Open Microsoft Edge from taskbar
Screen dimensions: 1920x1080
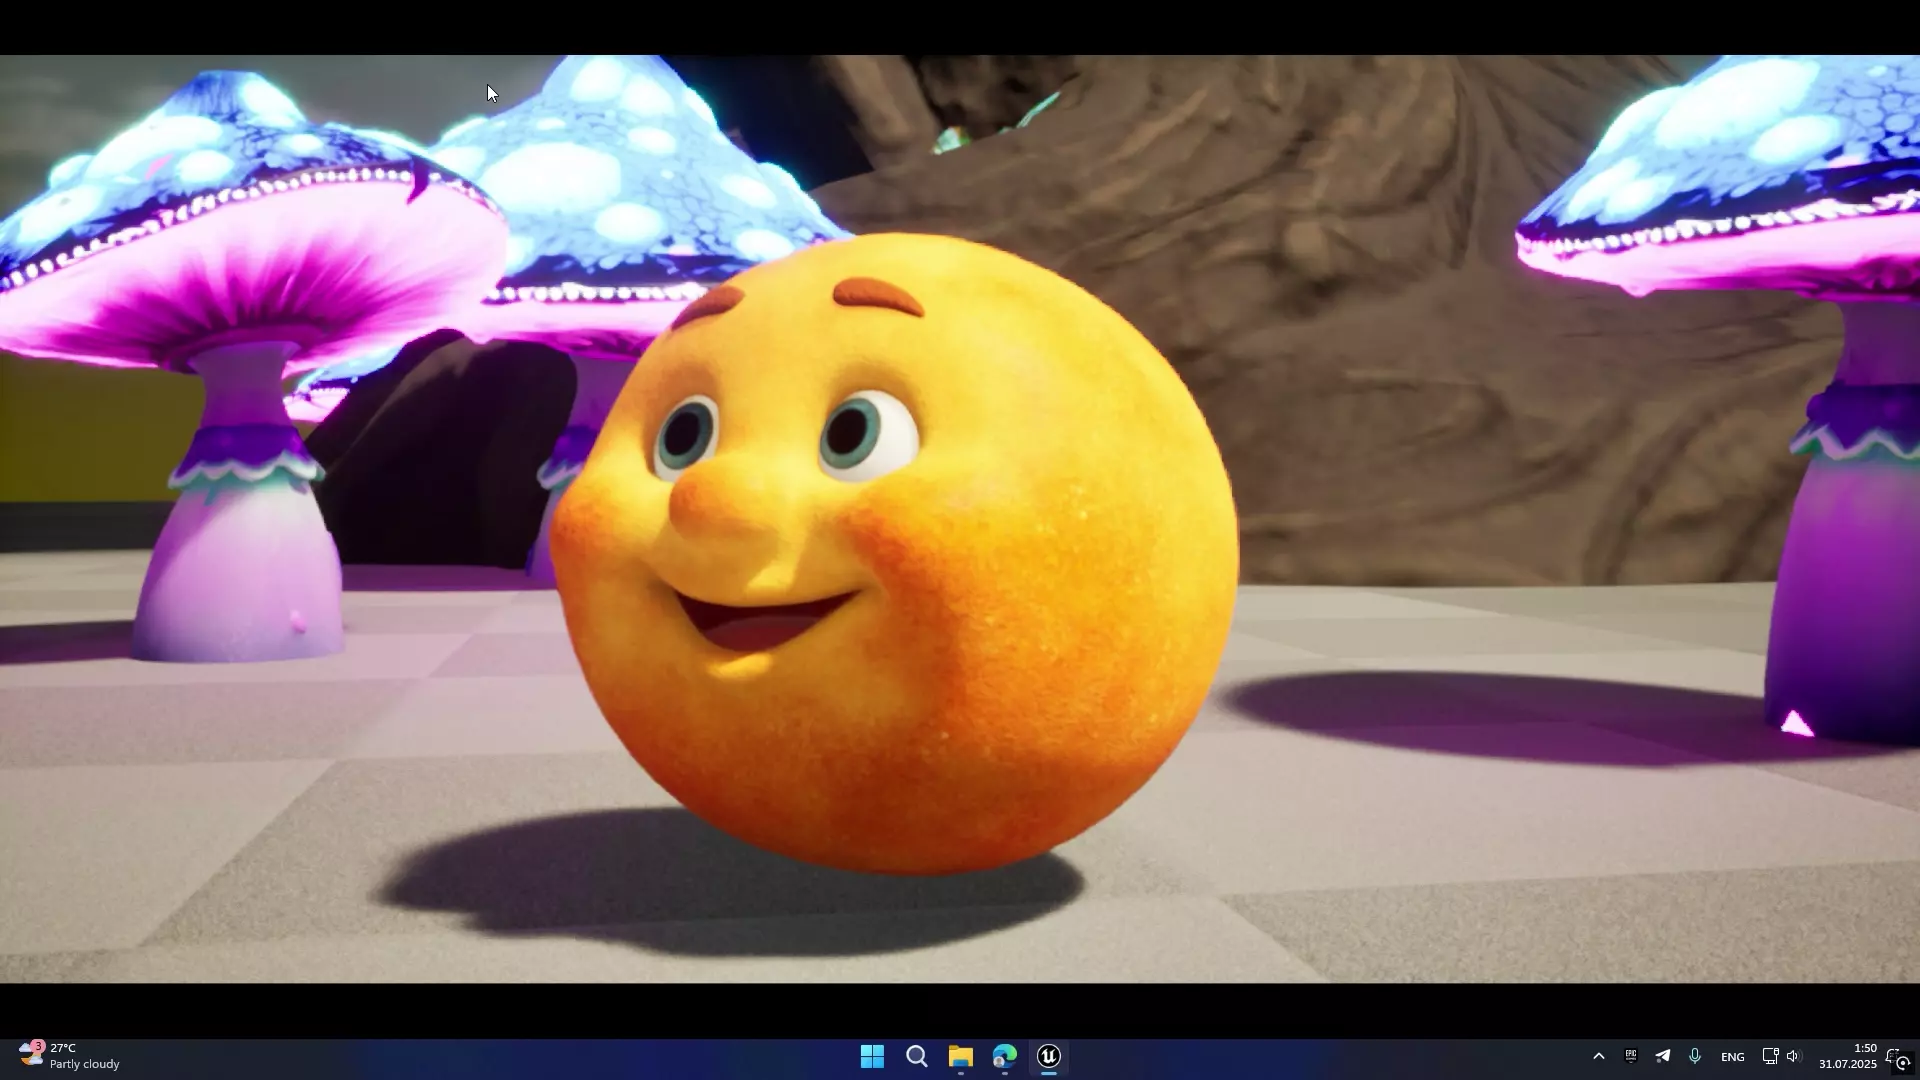pos(1004,1056)
